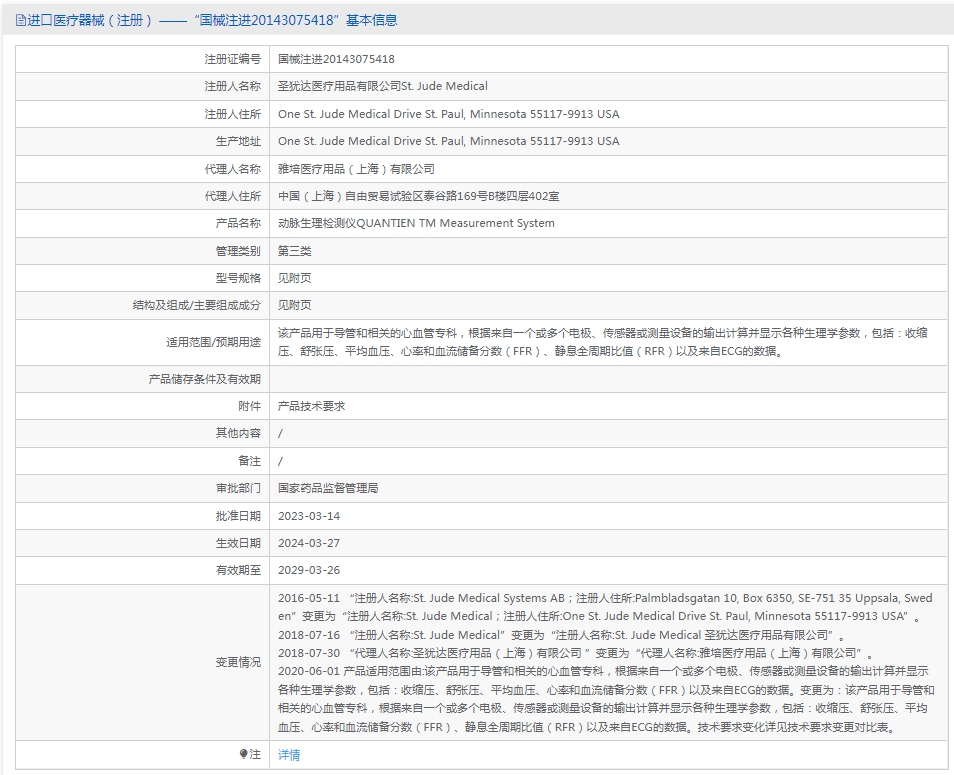Select the 注册人名称 label
The height and width of the screenshot is (775, 954).
tap(232, 86)
